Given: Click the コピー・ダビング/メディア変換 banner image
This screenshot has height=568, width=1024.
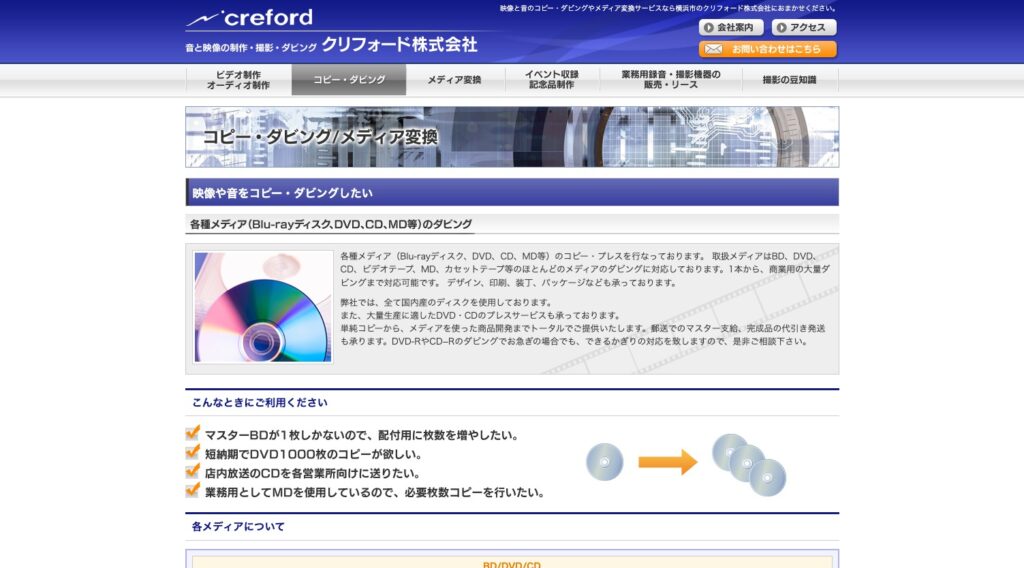Looking at the screenshot, I should pos(512,137).
